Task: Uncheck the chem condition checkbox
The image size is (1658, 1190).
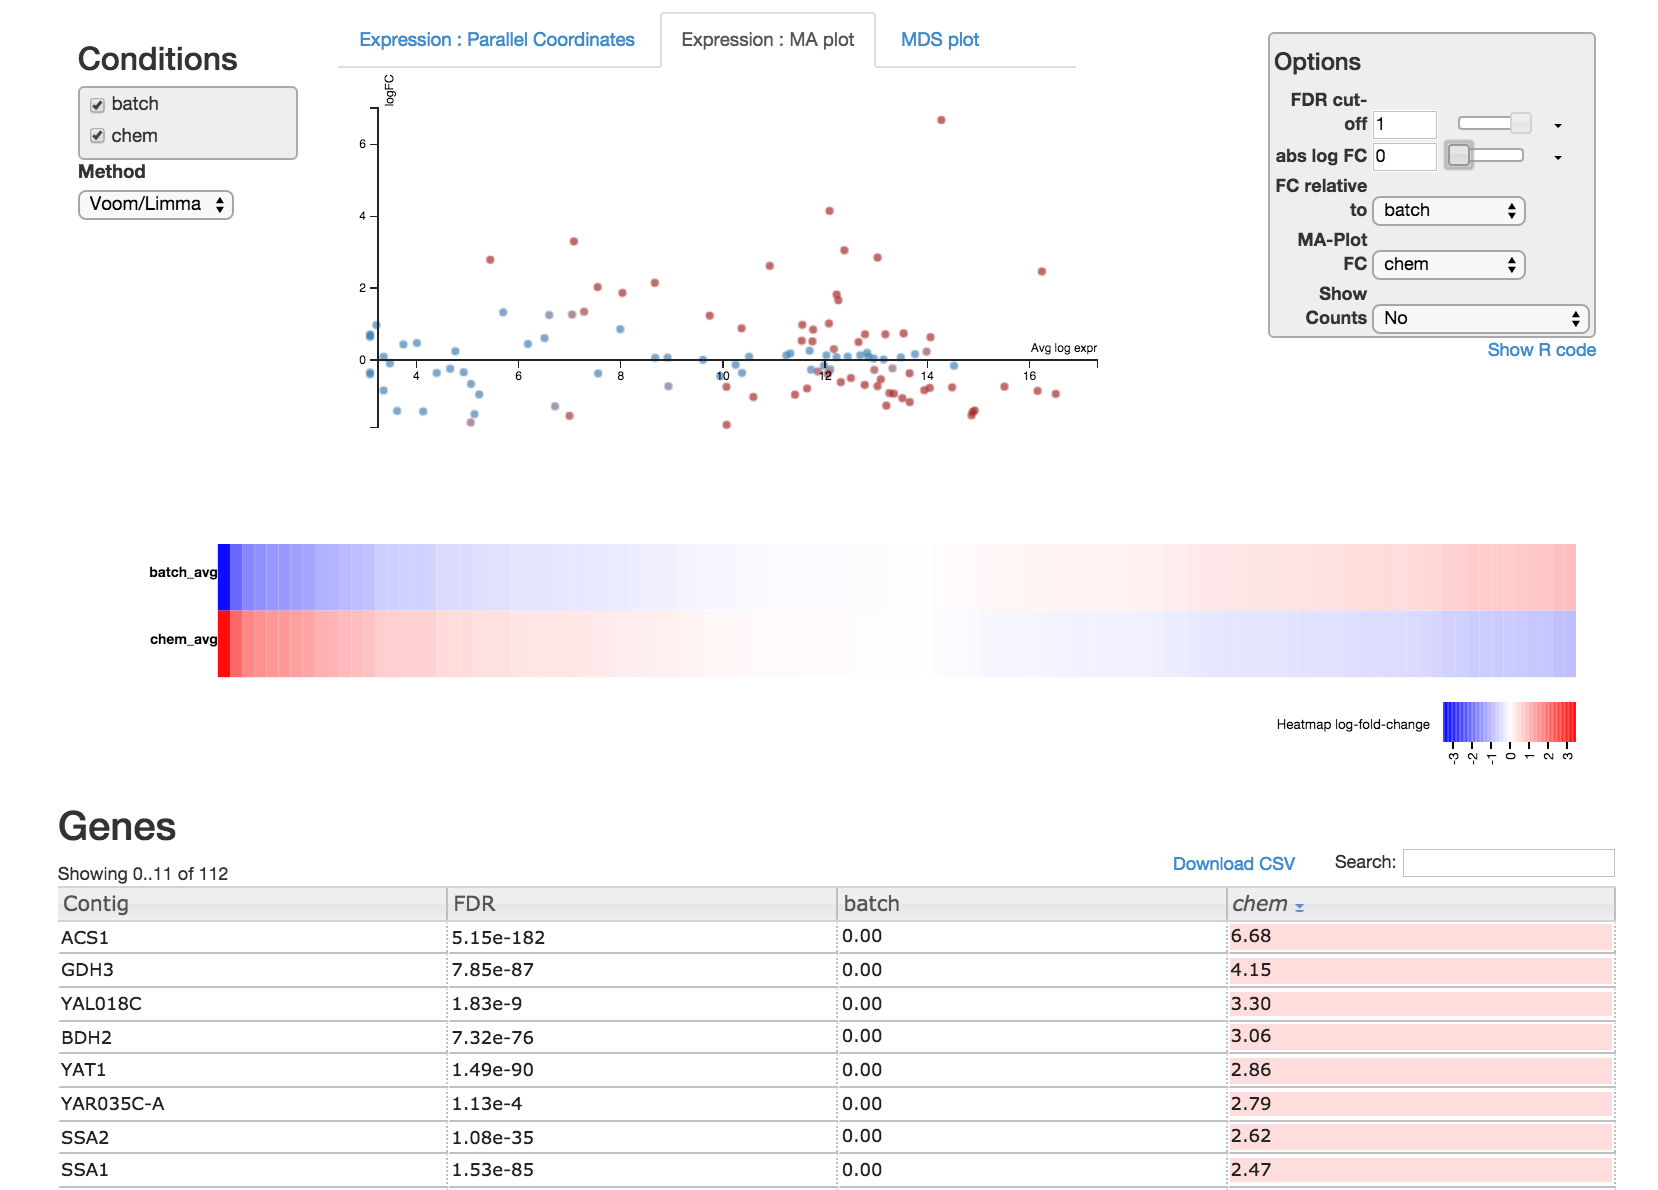Action: [x=97, y=136]
